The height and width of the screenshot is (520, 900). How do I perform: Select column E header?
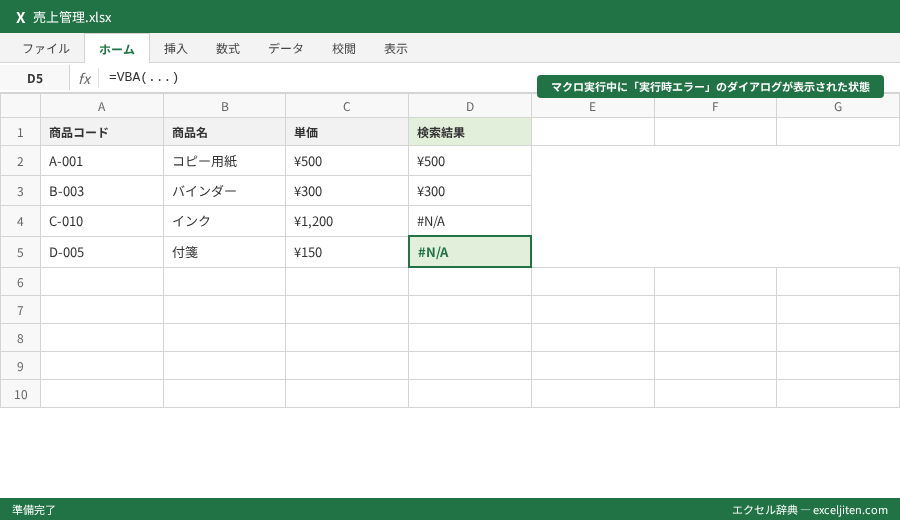click(592, 106)
